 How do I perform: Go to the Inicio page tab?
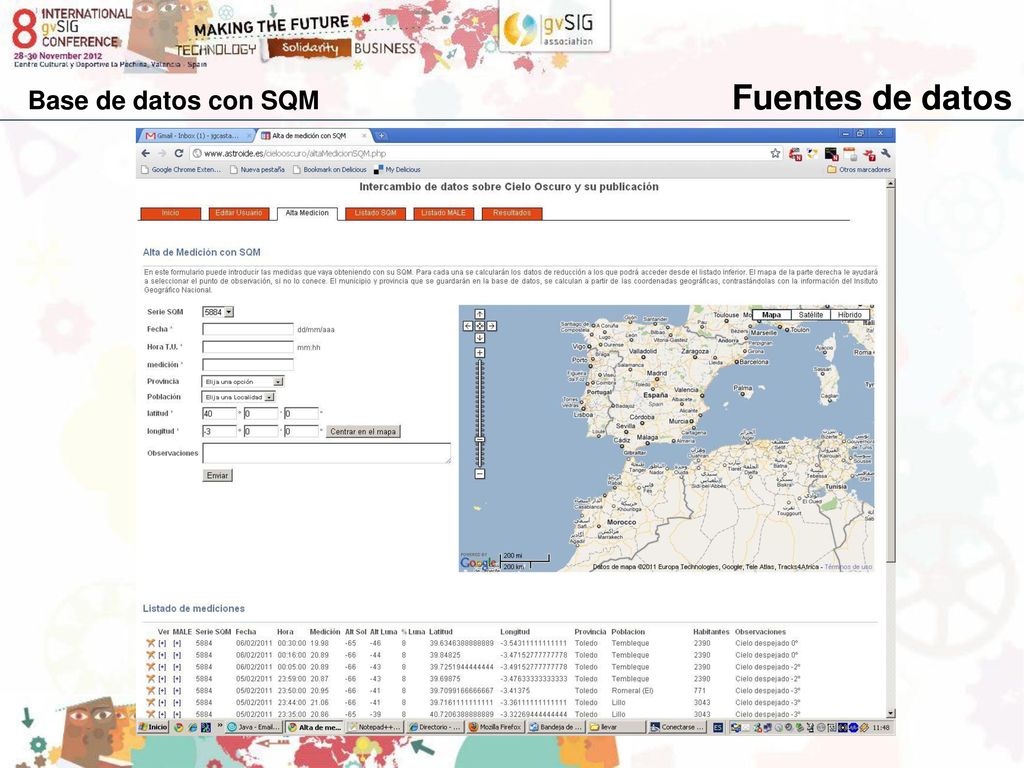click(170, 214)
